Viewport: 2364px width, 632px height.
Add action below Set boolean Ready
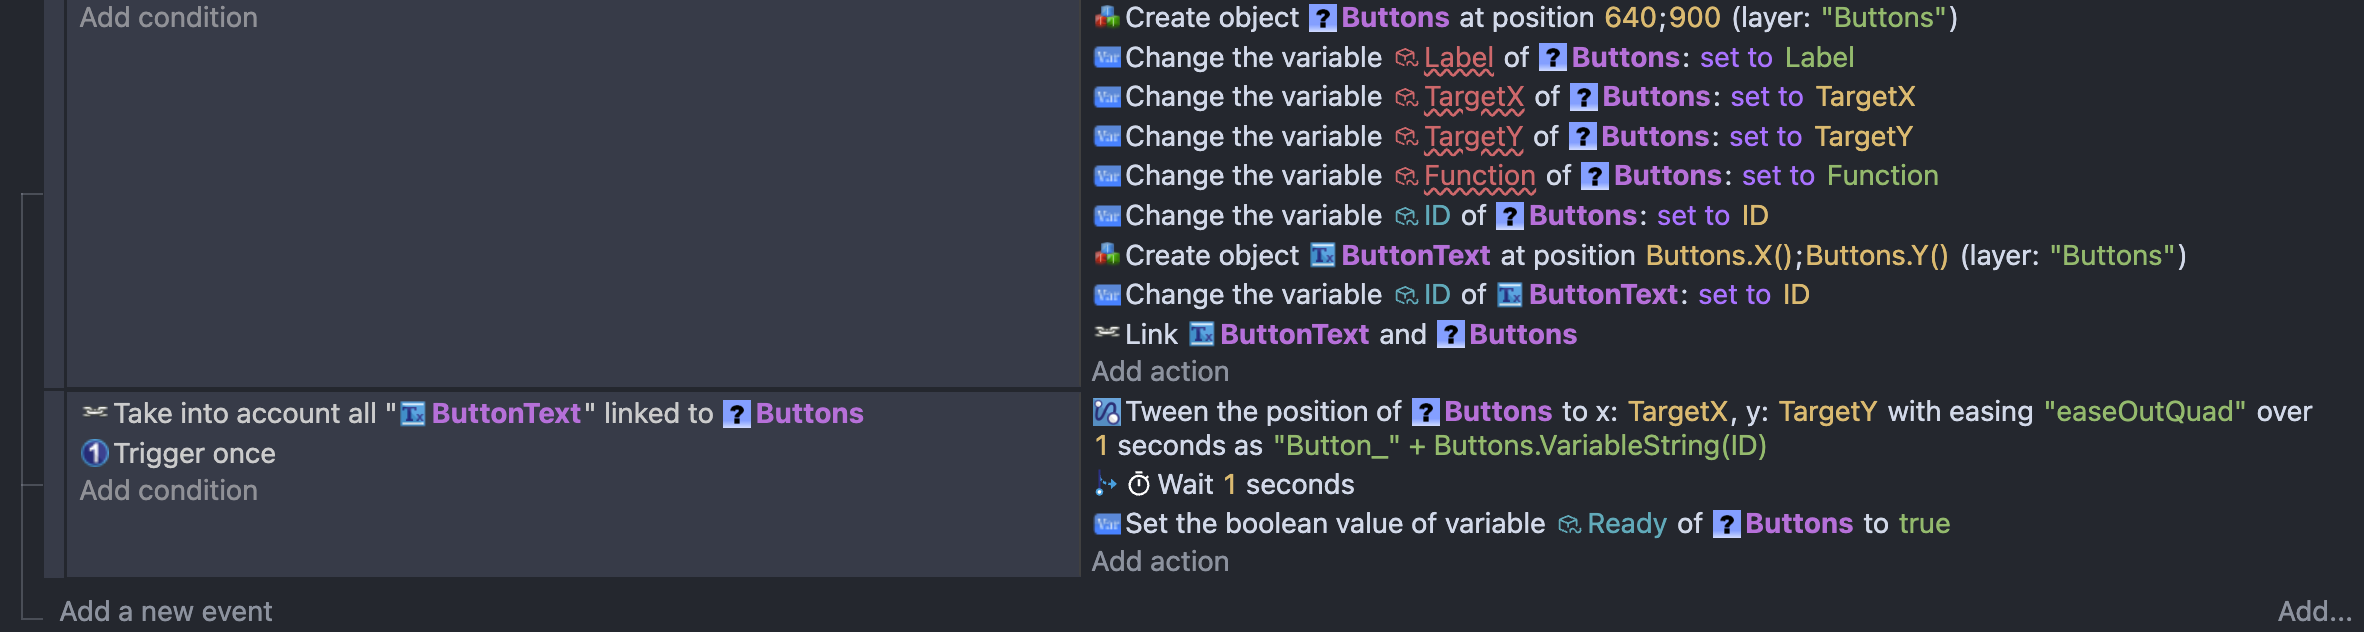point(1160,562)
